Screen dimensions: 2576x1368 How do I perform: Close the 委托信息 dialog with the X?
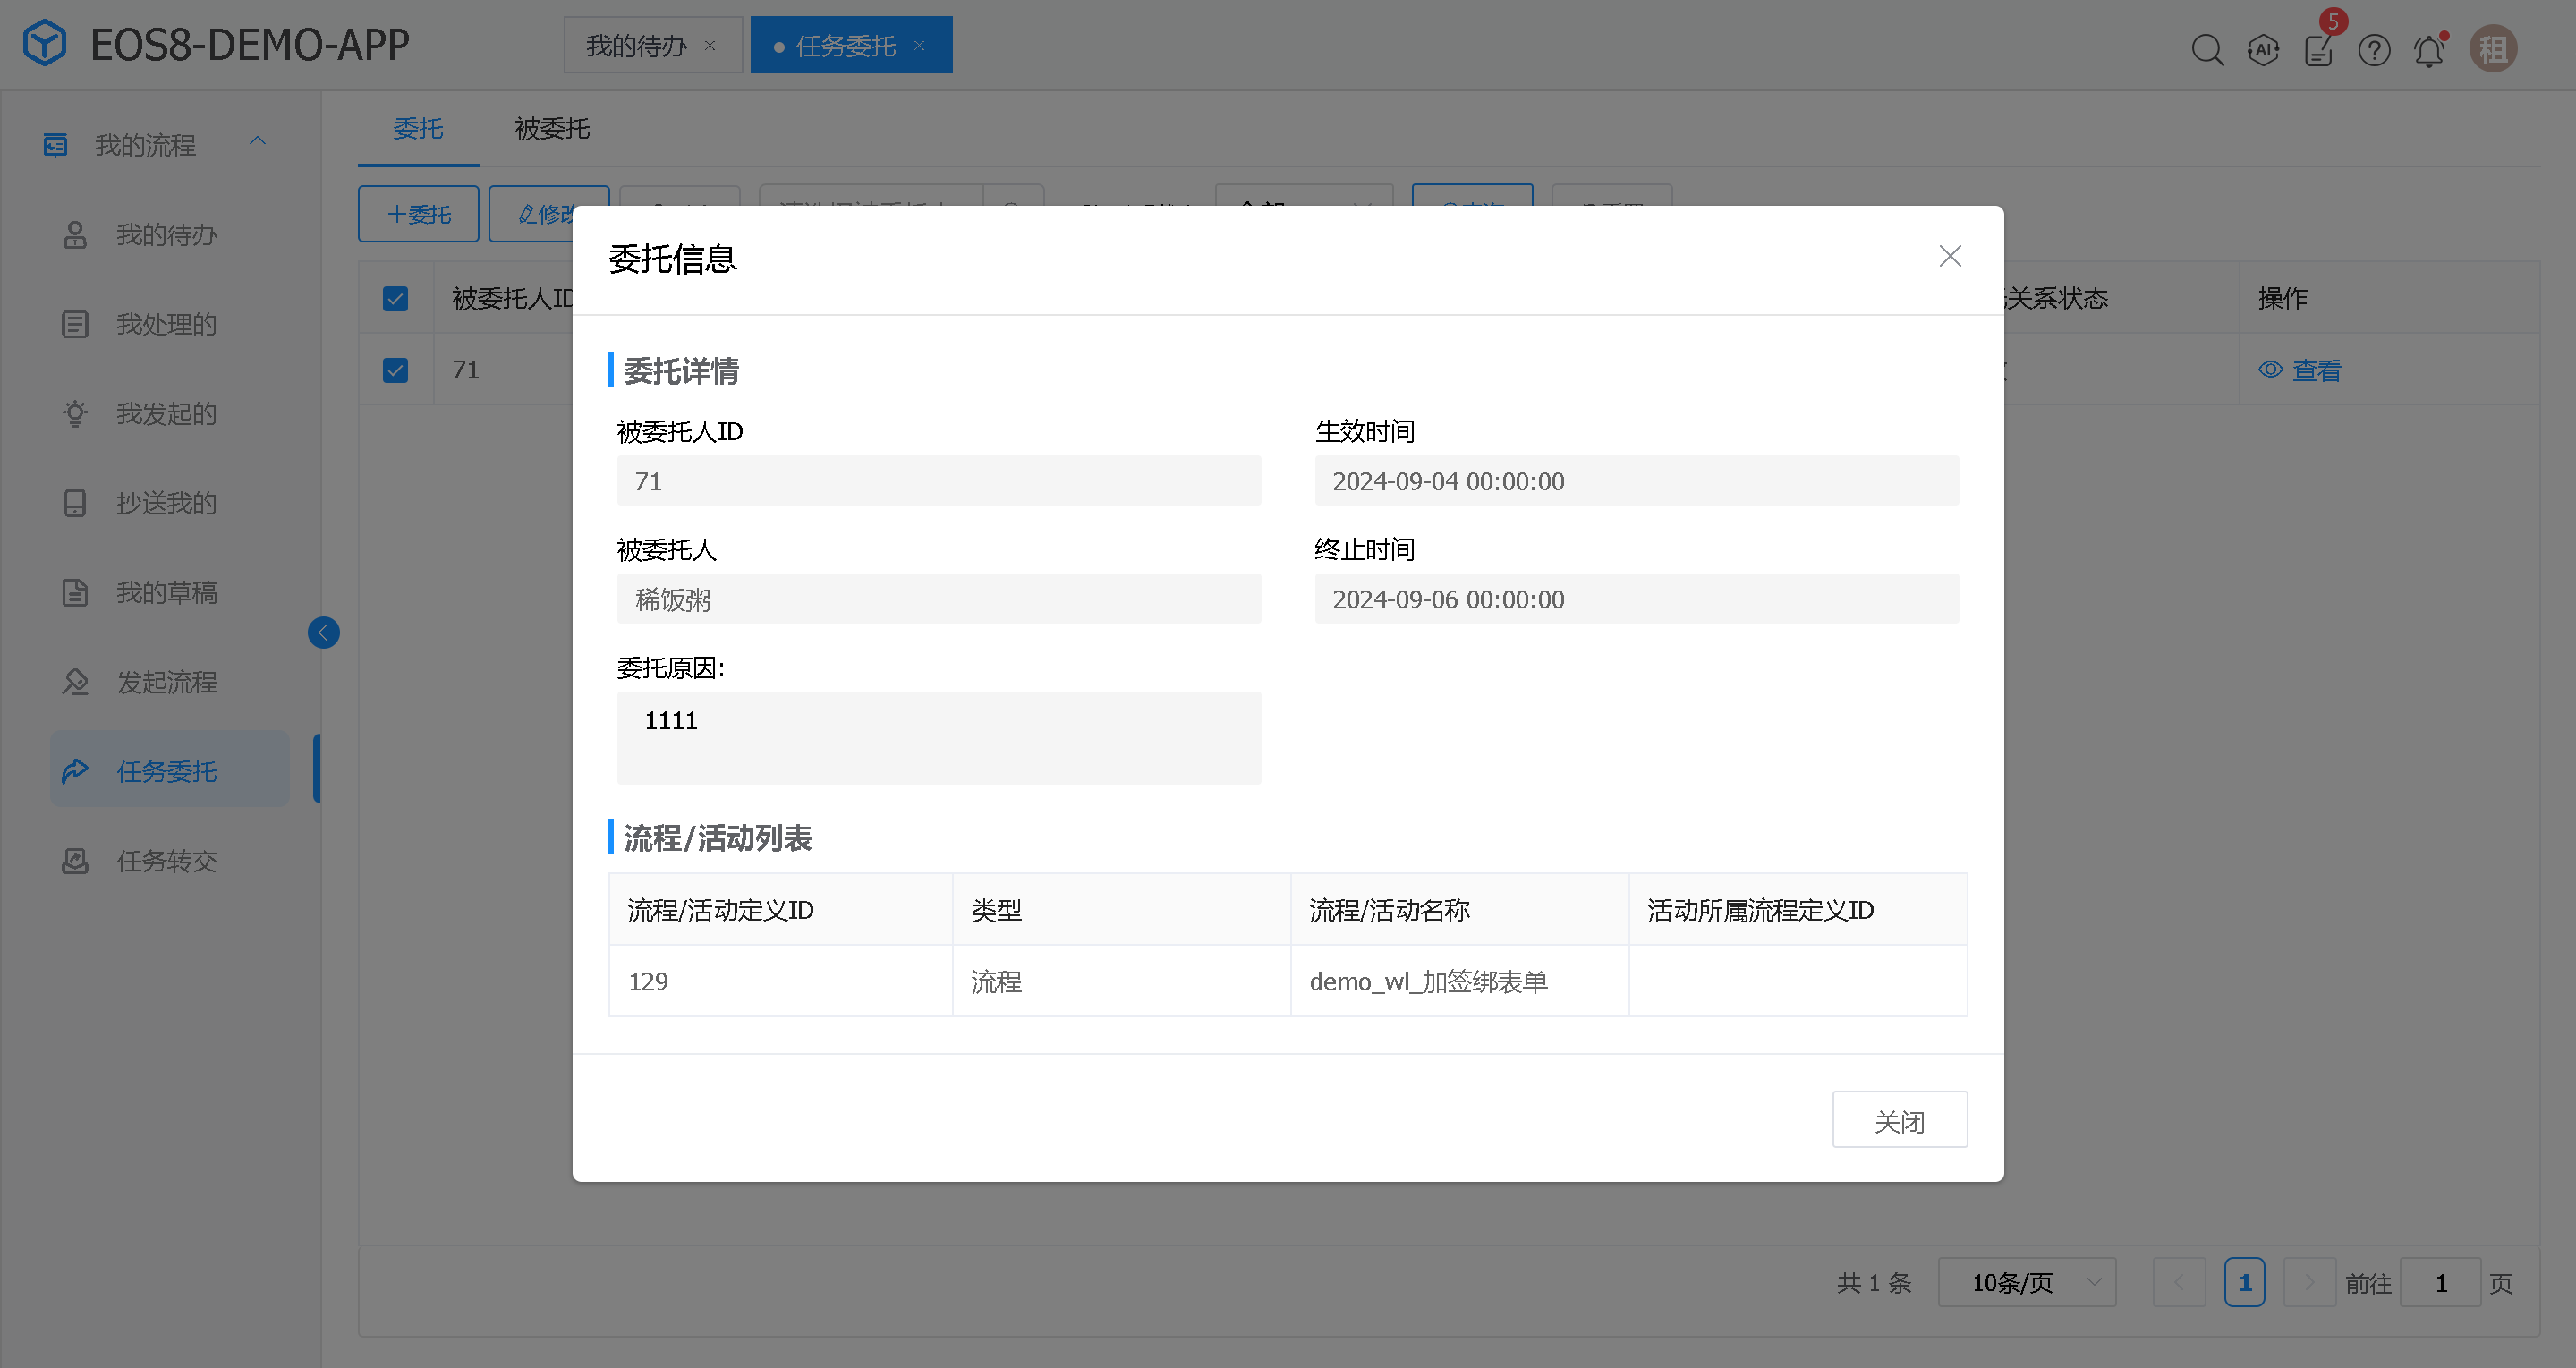tap(1949, 256)
